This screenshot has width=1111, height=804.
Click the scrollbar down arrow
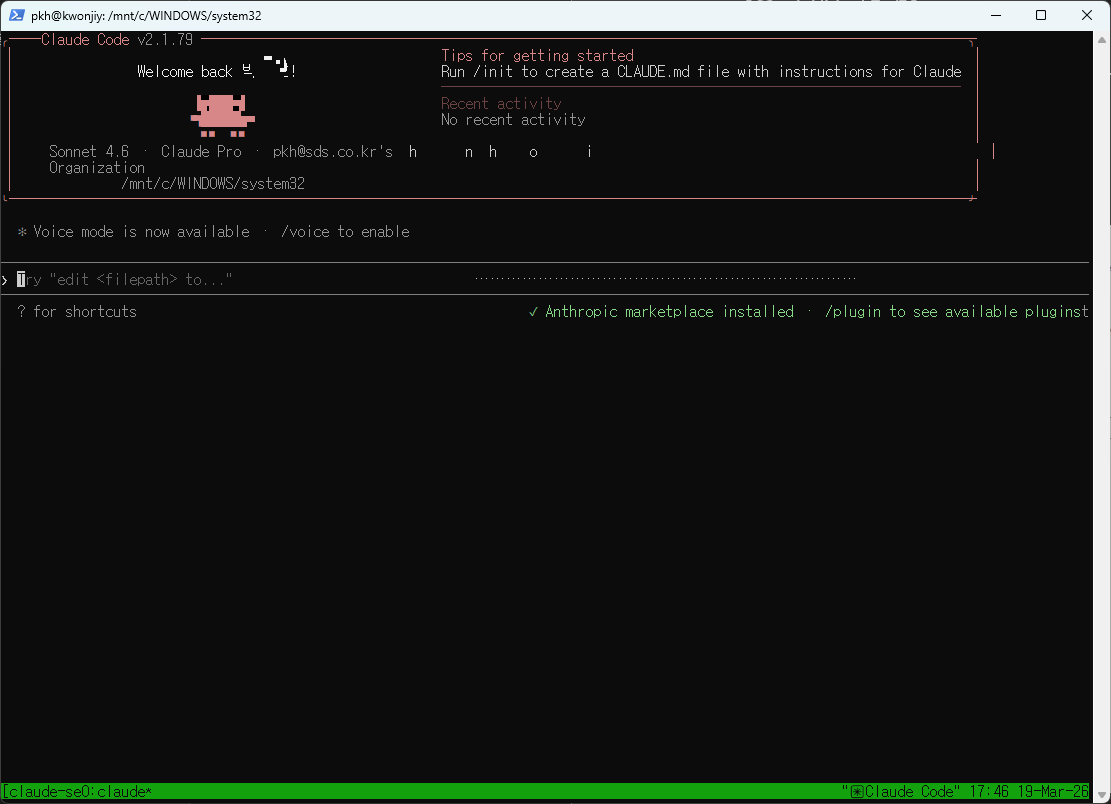click(x=1102, y=795)
